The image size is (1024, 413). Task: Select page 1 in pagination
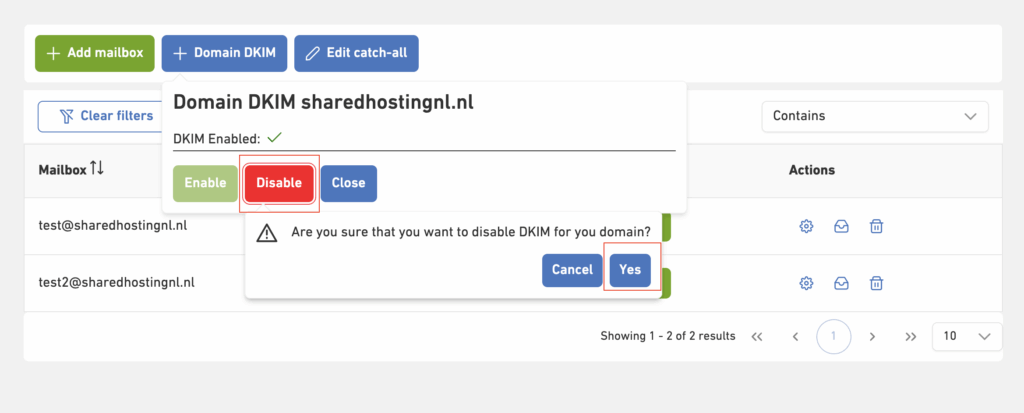point(833,336)
